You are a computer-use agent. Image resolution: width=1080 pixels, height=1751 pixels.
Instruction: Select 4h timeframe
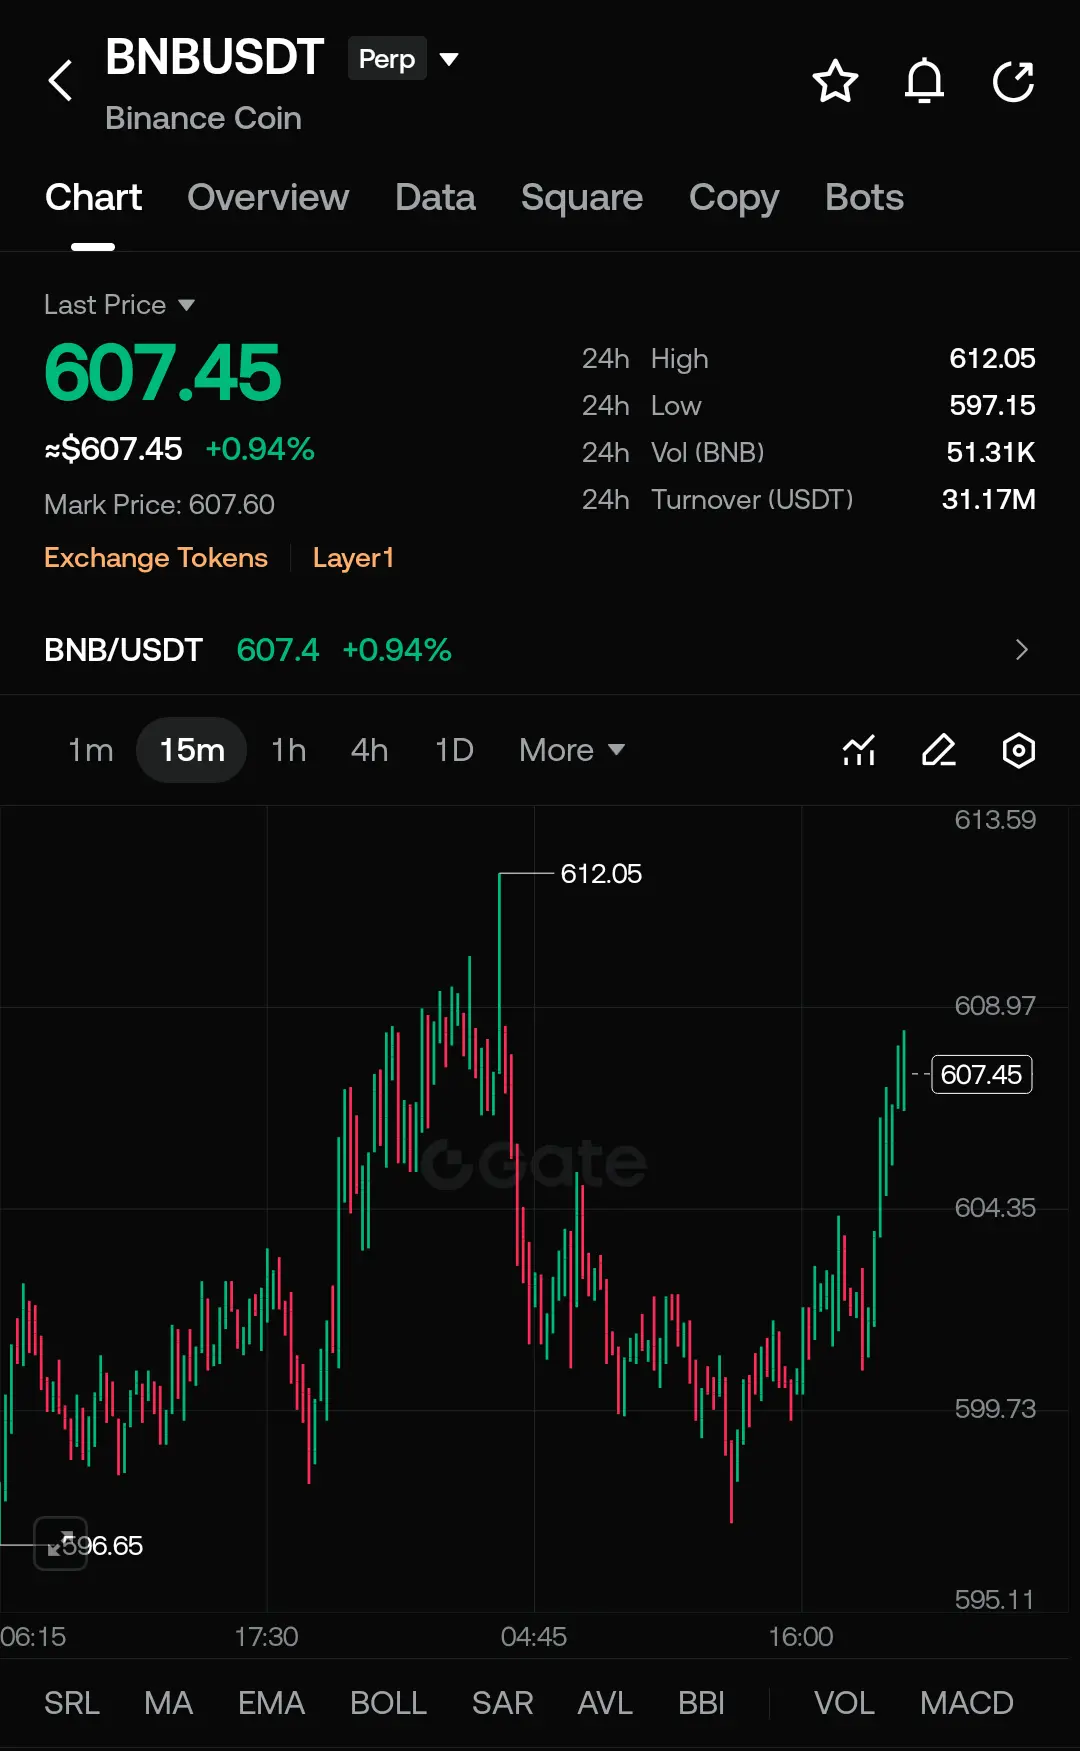point(369,750)
